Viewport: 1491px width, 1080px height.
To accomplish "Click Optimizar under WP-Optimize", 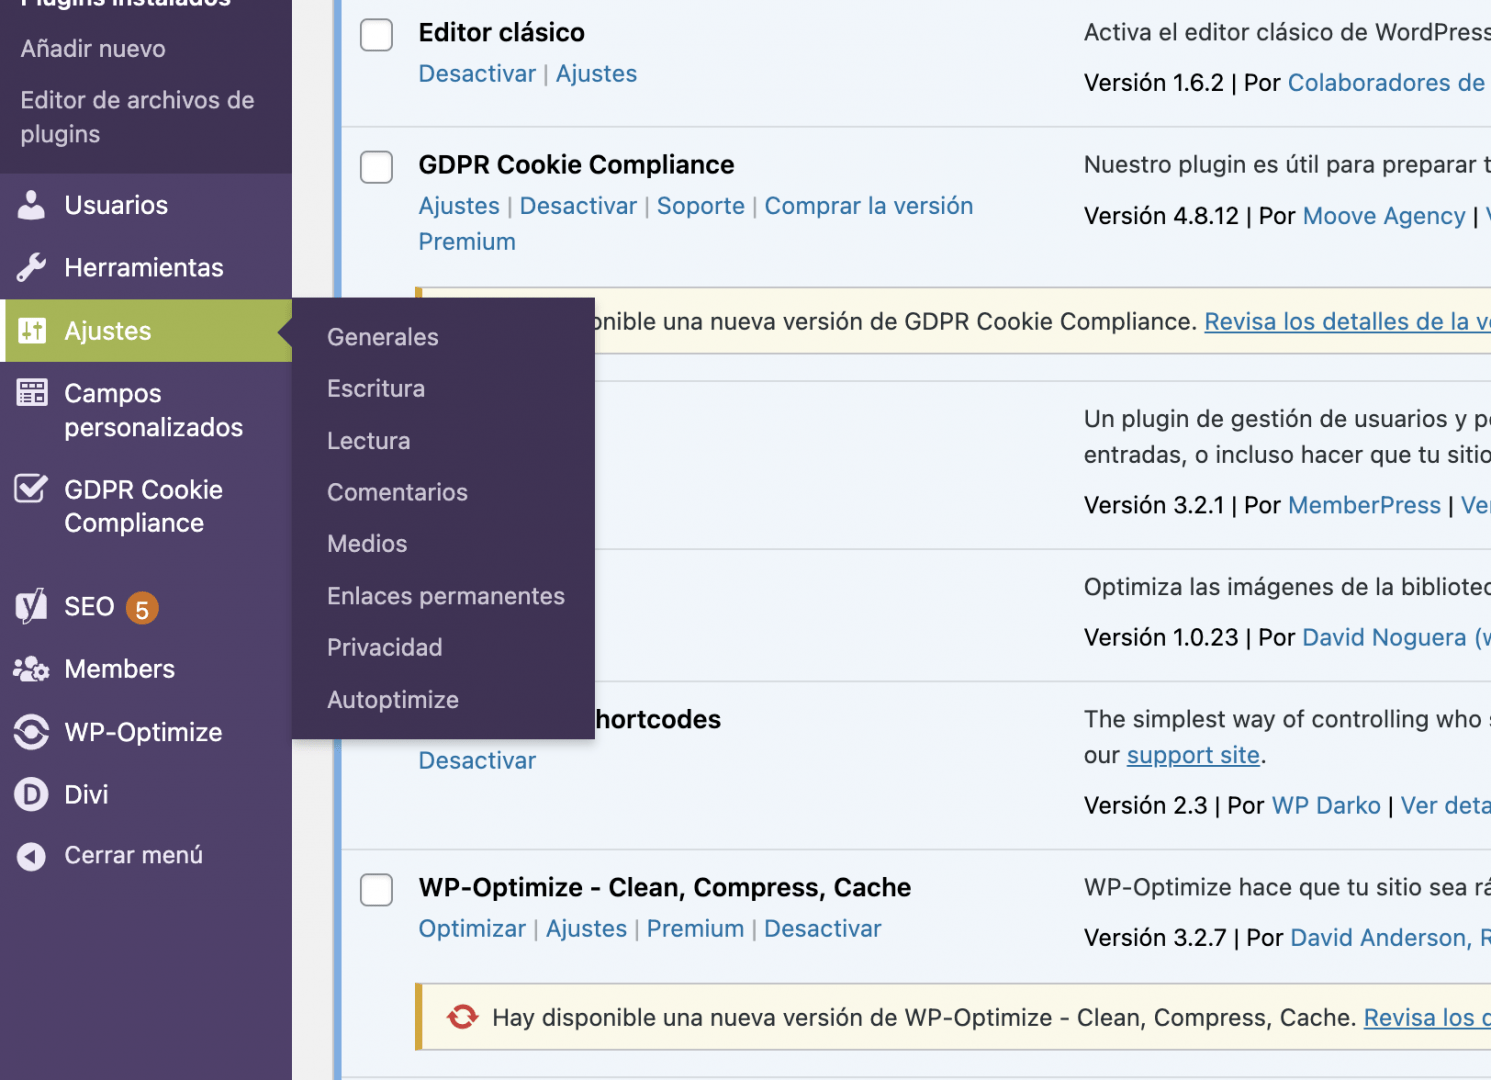I will 472,929.
